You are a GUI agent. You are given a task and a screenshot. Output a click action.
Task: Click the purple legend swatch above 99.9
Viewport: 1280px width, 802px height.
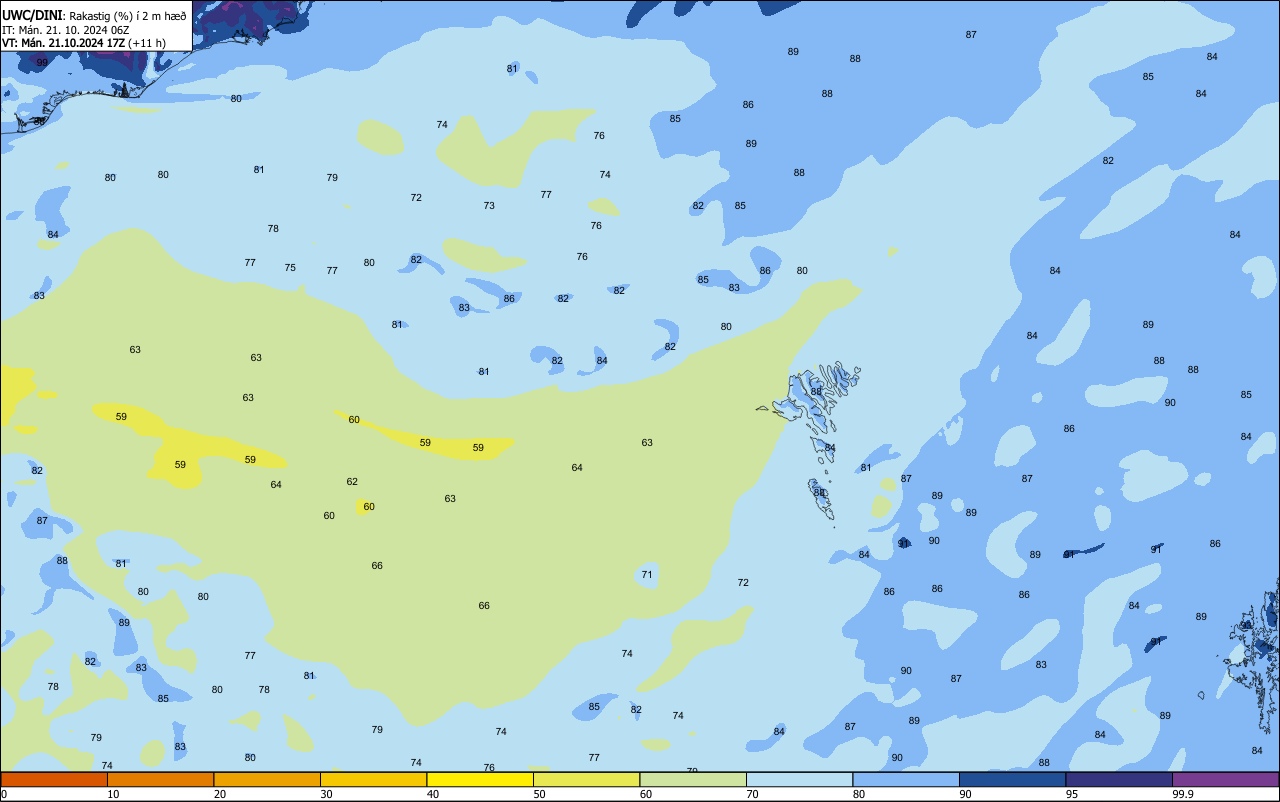click(1225, 779)
